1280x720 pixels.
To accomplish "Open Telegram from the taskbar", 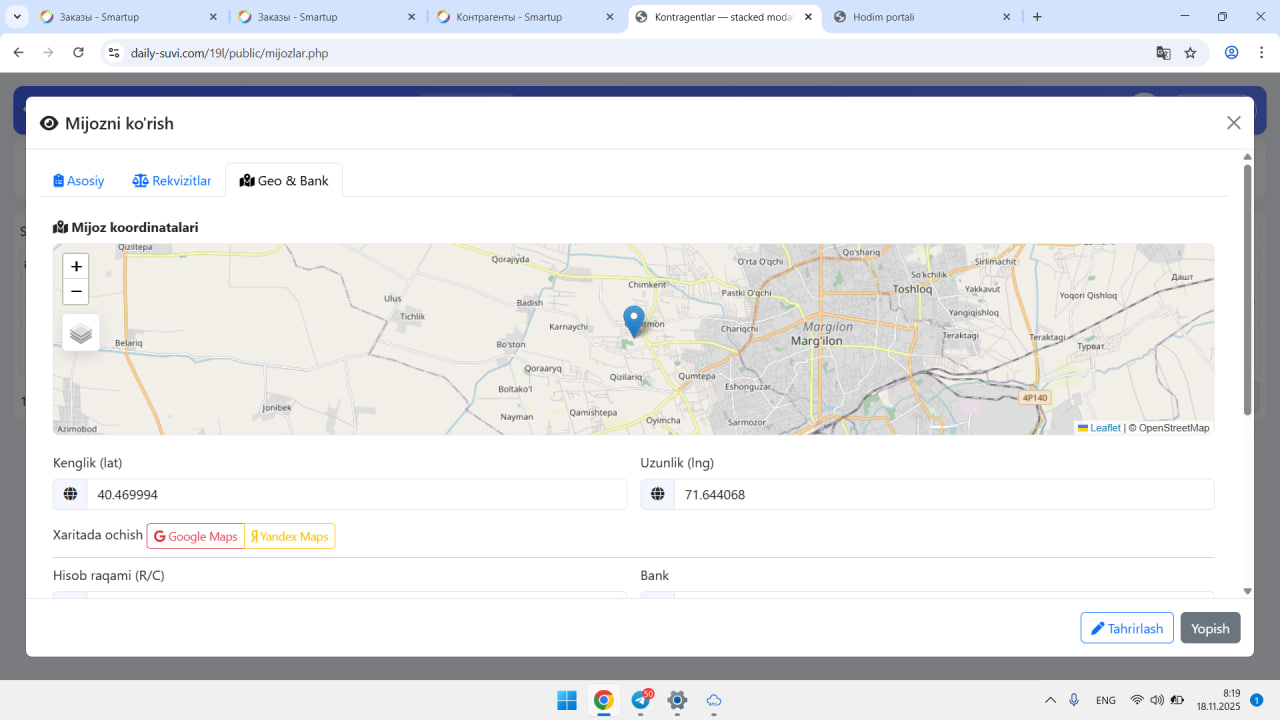I will click(x=641, y=700).
